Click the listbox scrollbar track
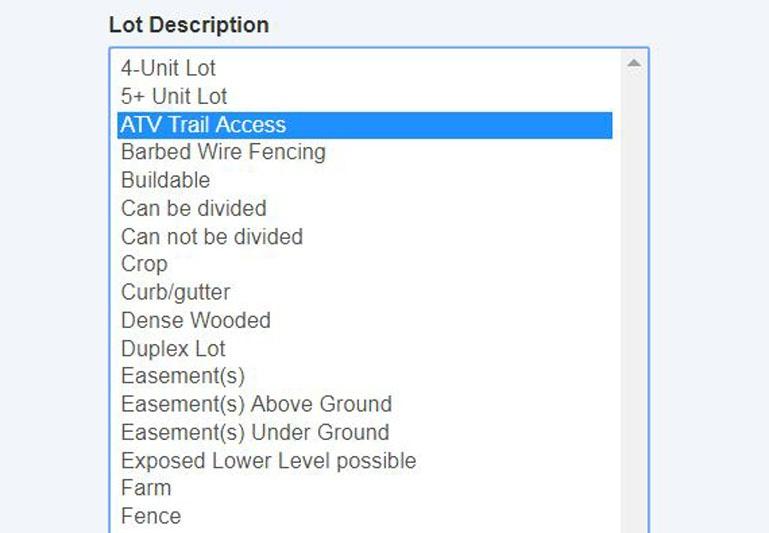Screen dimensions: 769x533 click(x=633, y=300)
